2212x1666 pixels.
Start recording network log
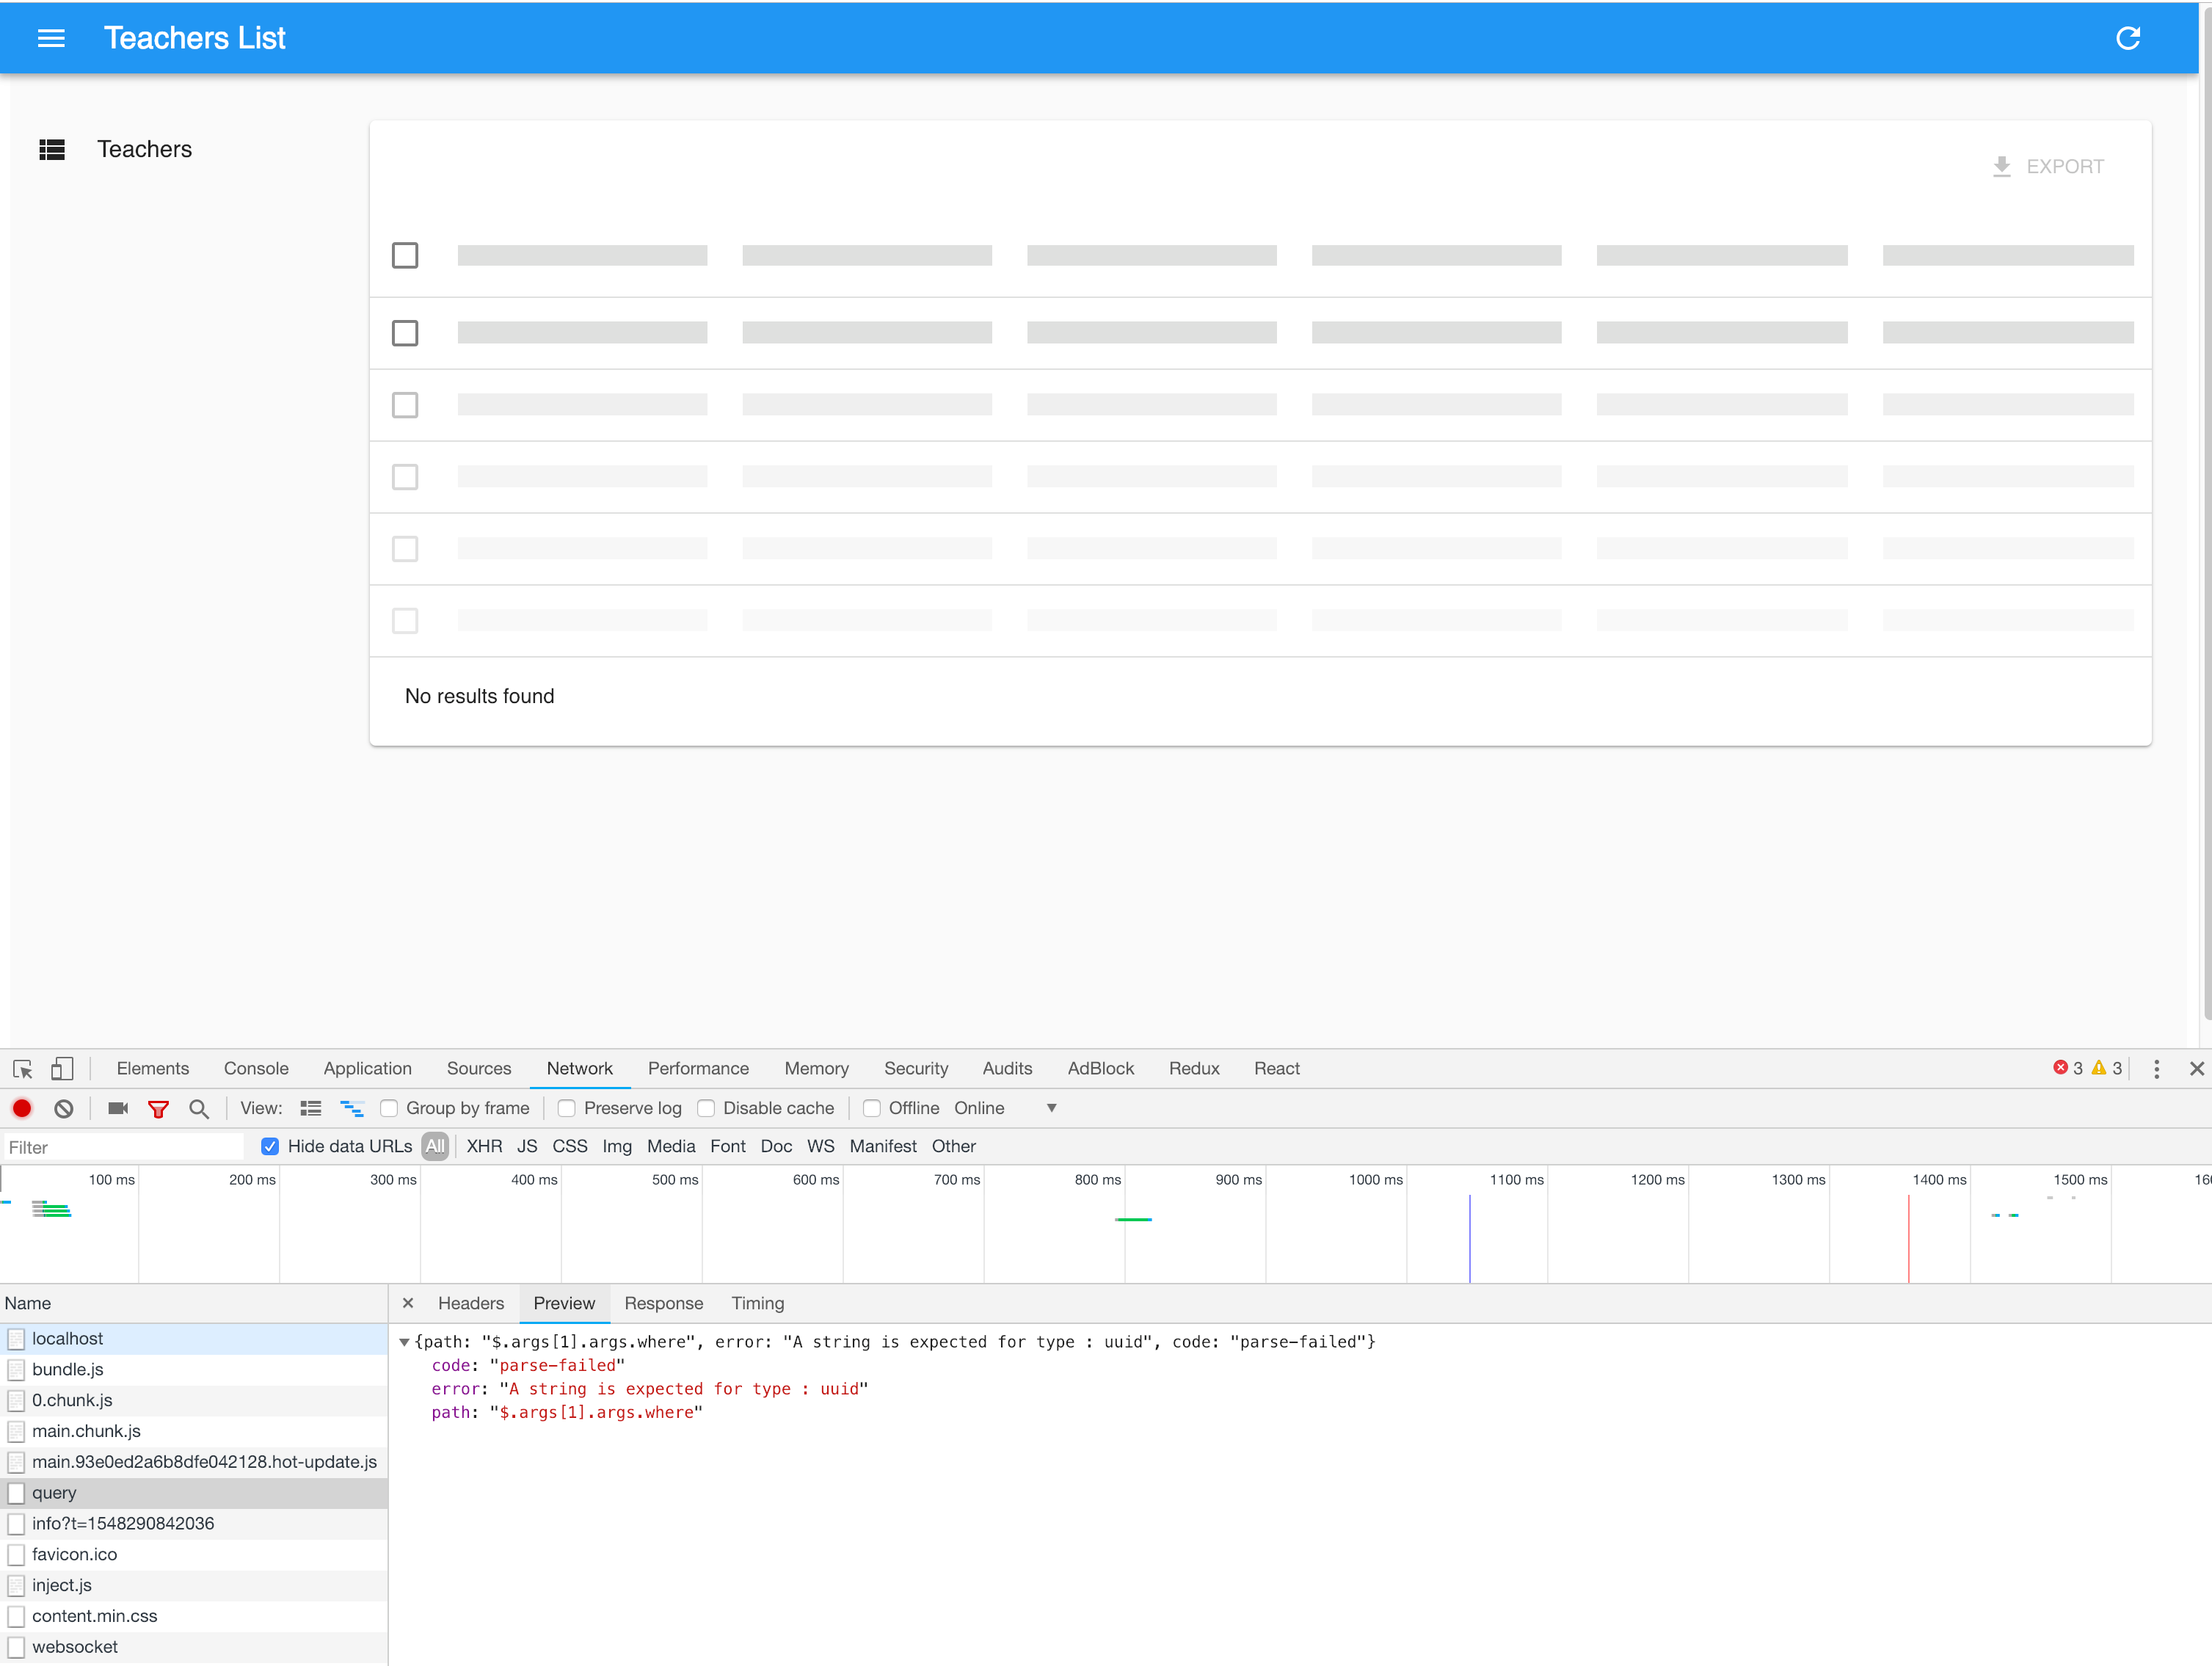(x=22, y=1108)
